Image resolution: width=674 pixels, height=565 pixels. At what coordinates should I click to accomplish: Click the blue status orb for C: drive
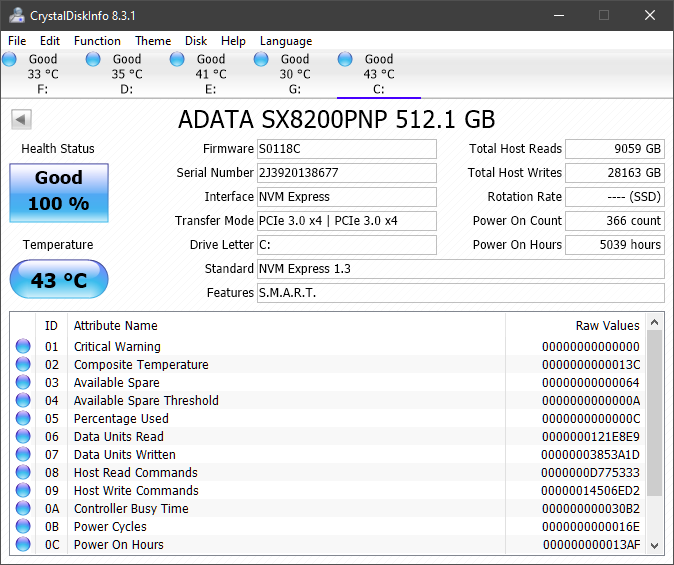click(x=345, y=59)
